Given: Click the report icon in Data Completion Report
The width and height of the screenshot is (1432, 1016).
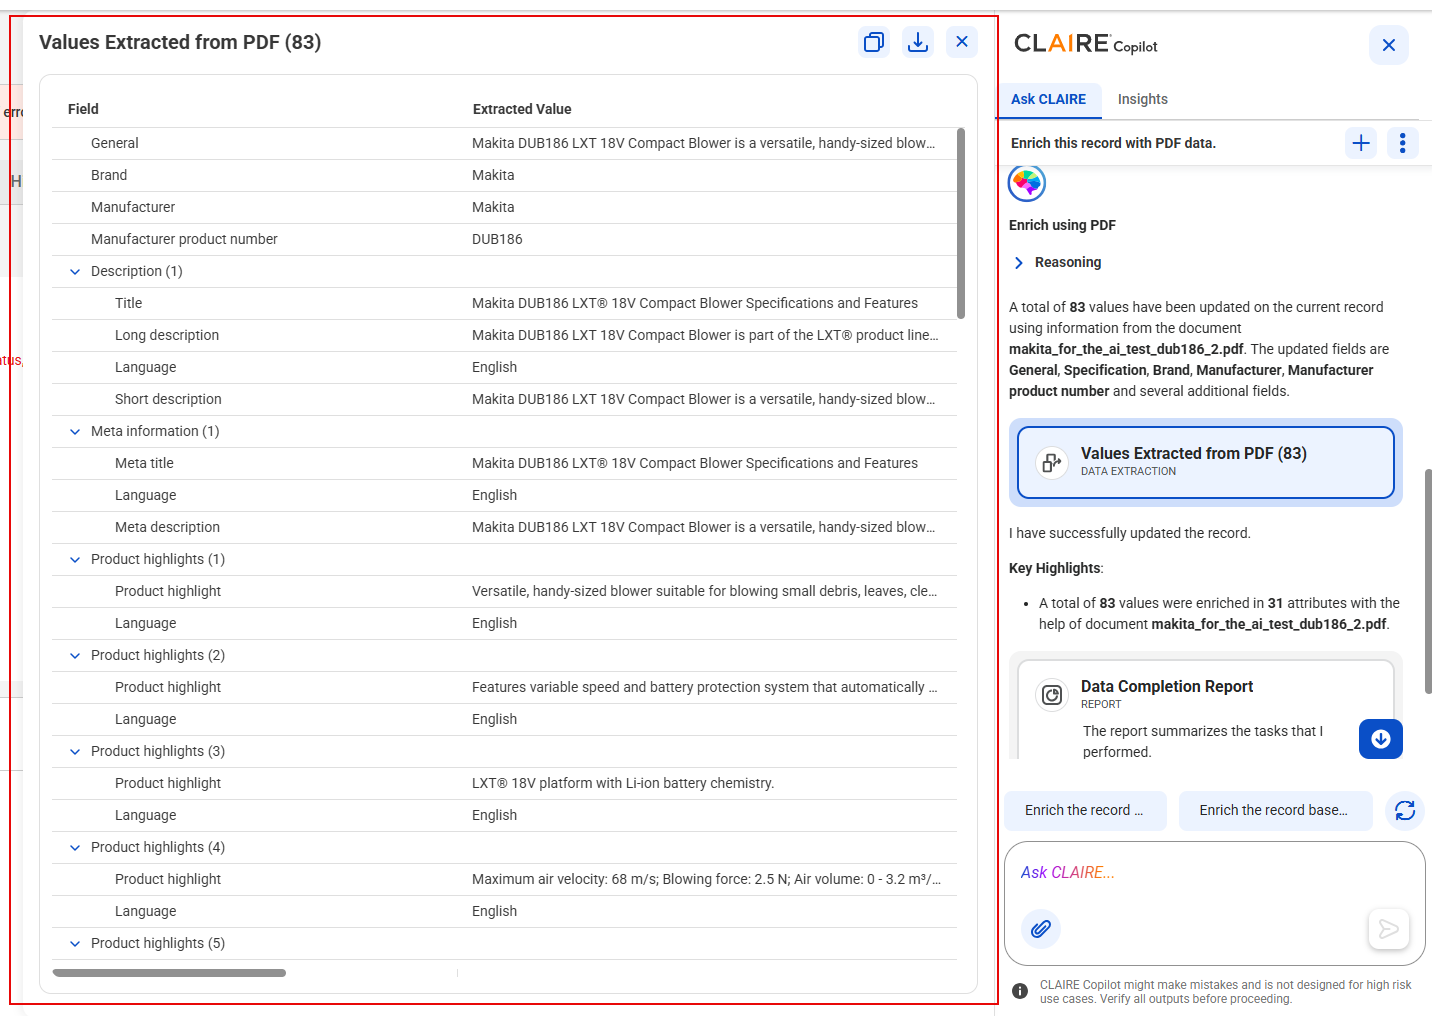Looking at the screenshot, I should (1052, 695).
